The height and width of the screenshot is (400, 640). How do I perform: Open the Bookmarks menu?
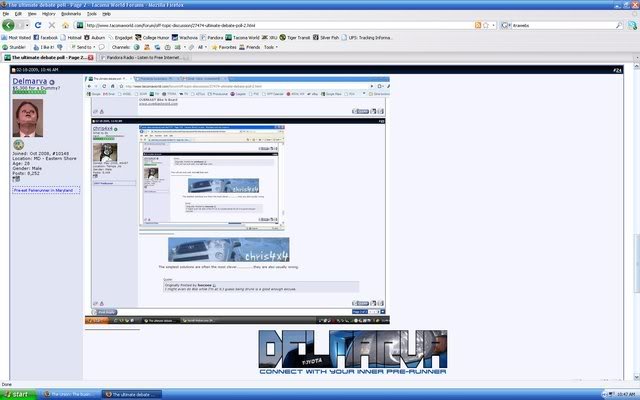pos(71,14)
